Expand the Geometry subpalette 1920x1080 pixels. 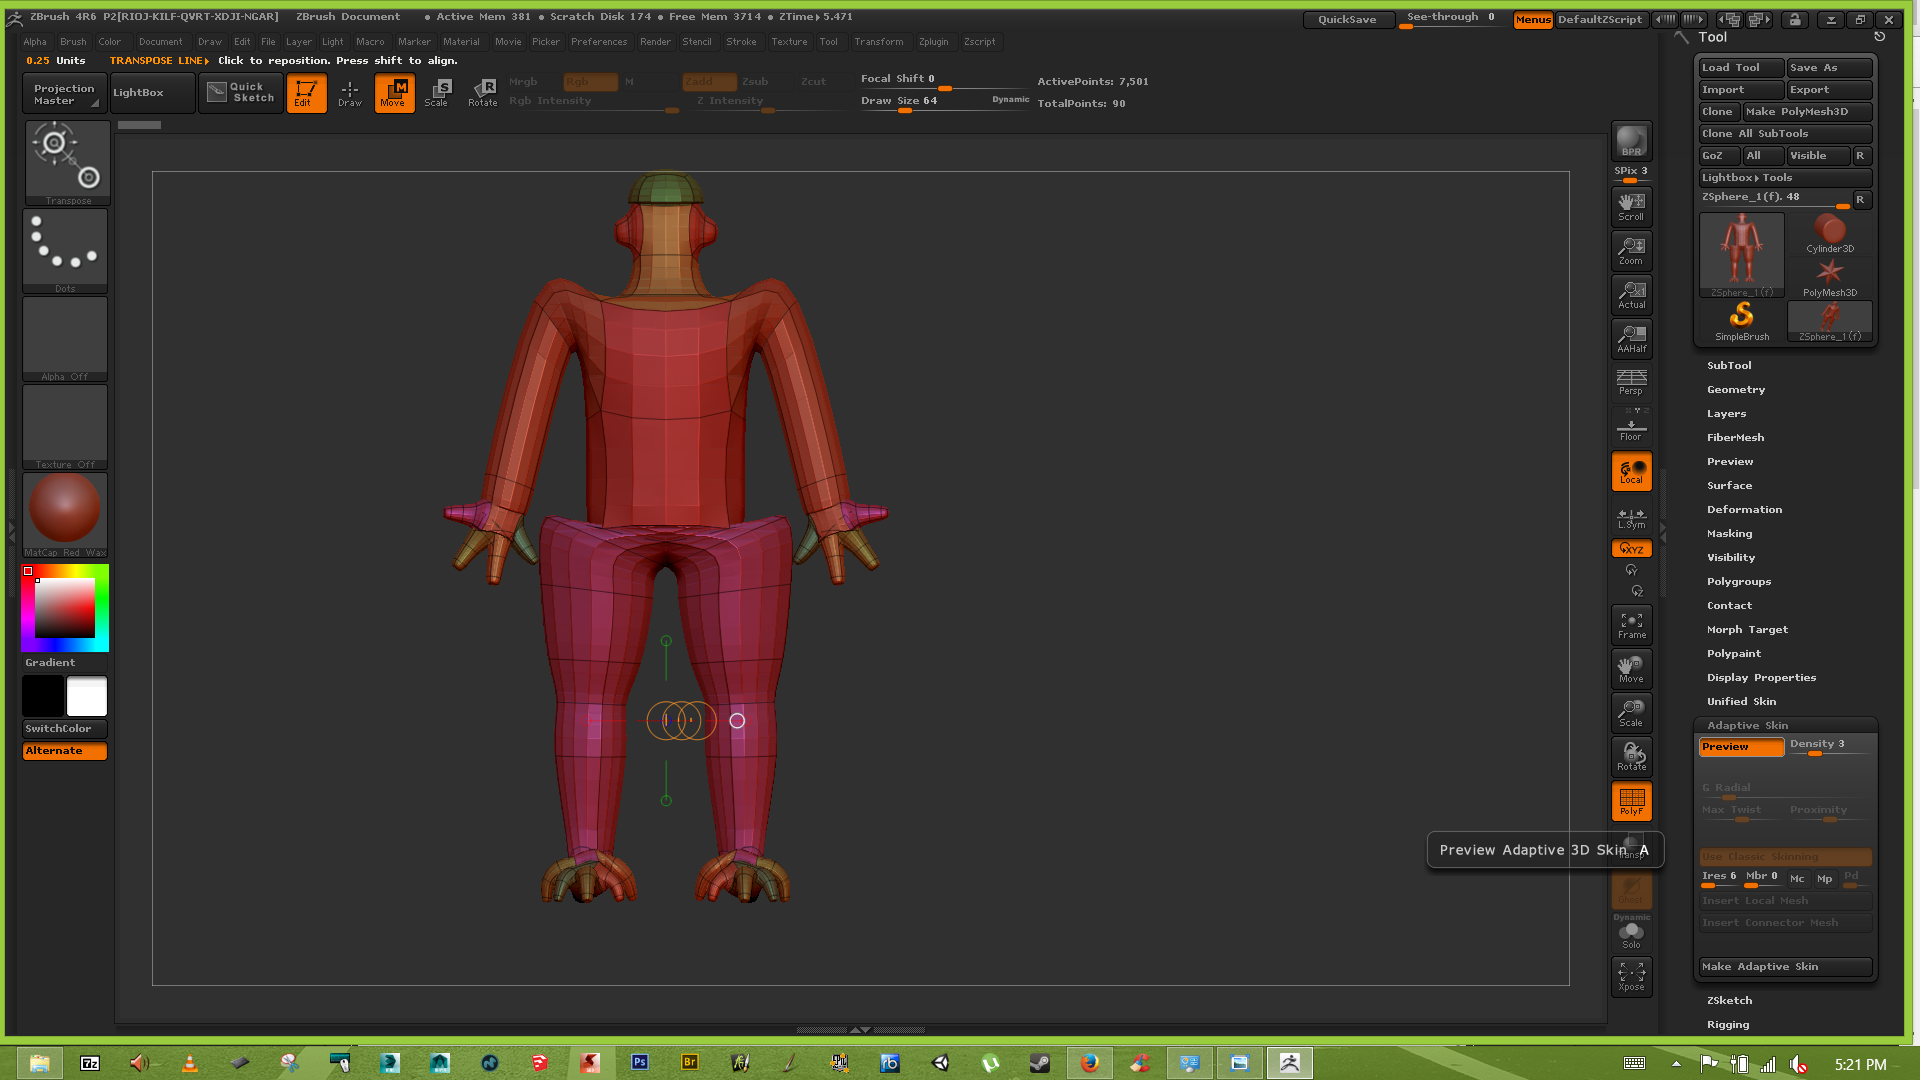click(x=1737, y=389)
